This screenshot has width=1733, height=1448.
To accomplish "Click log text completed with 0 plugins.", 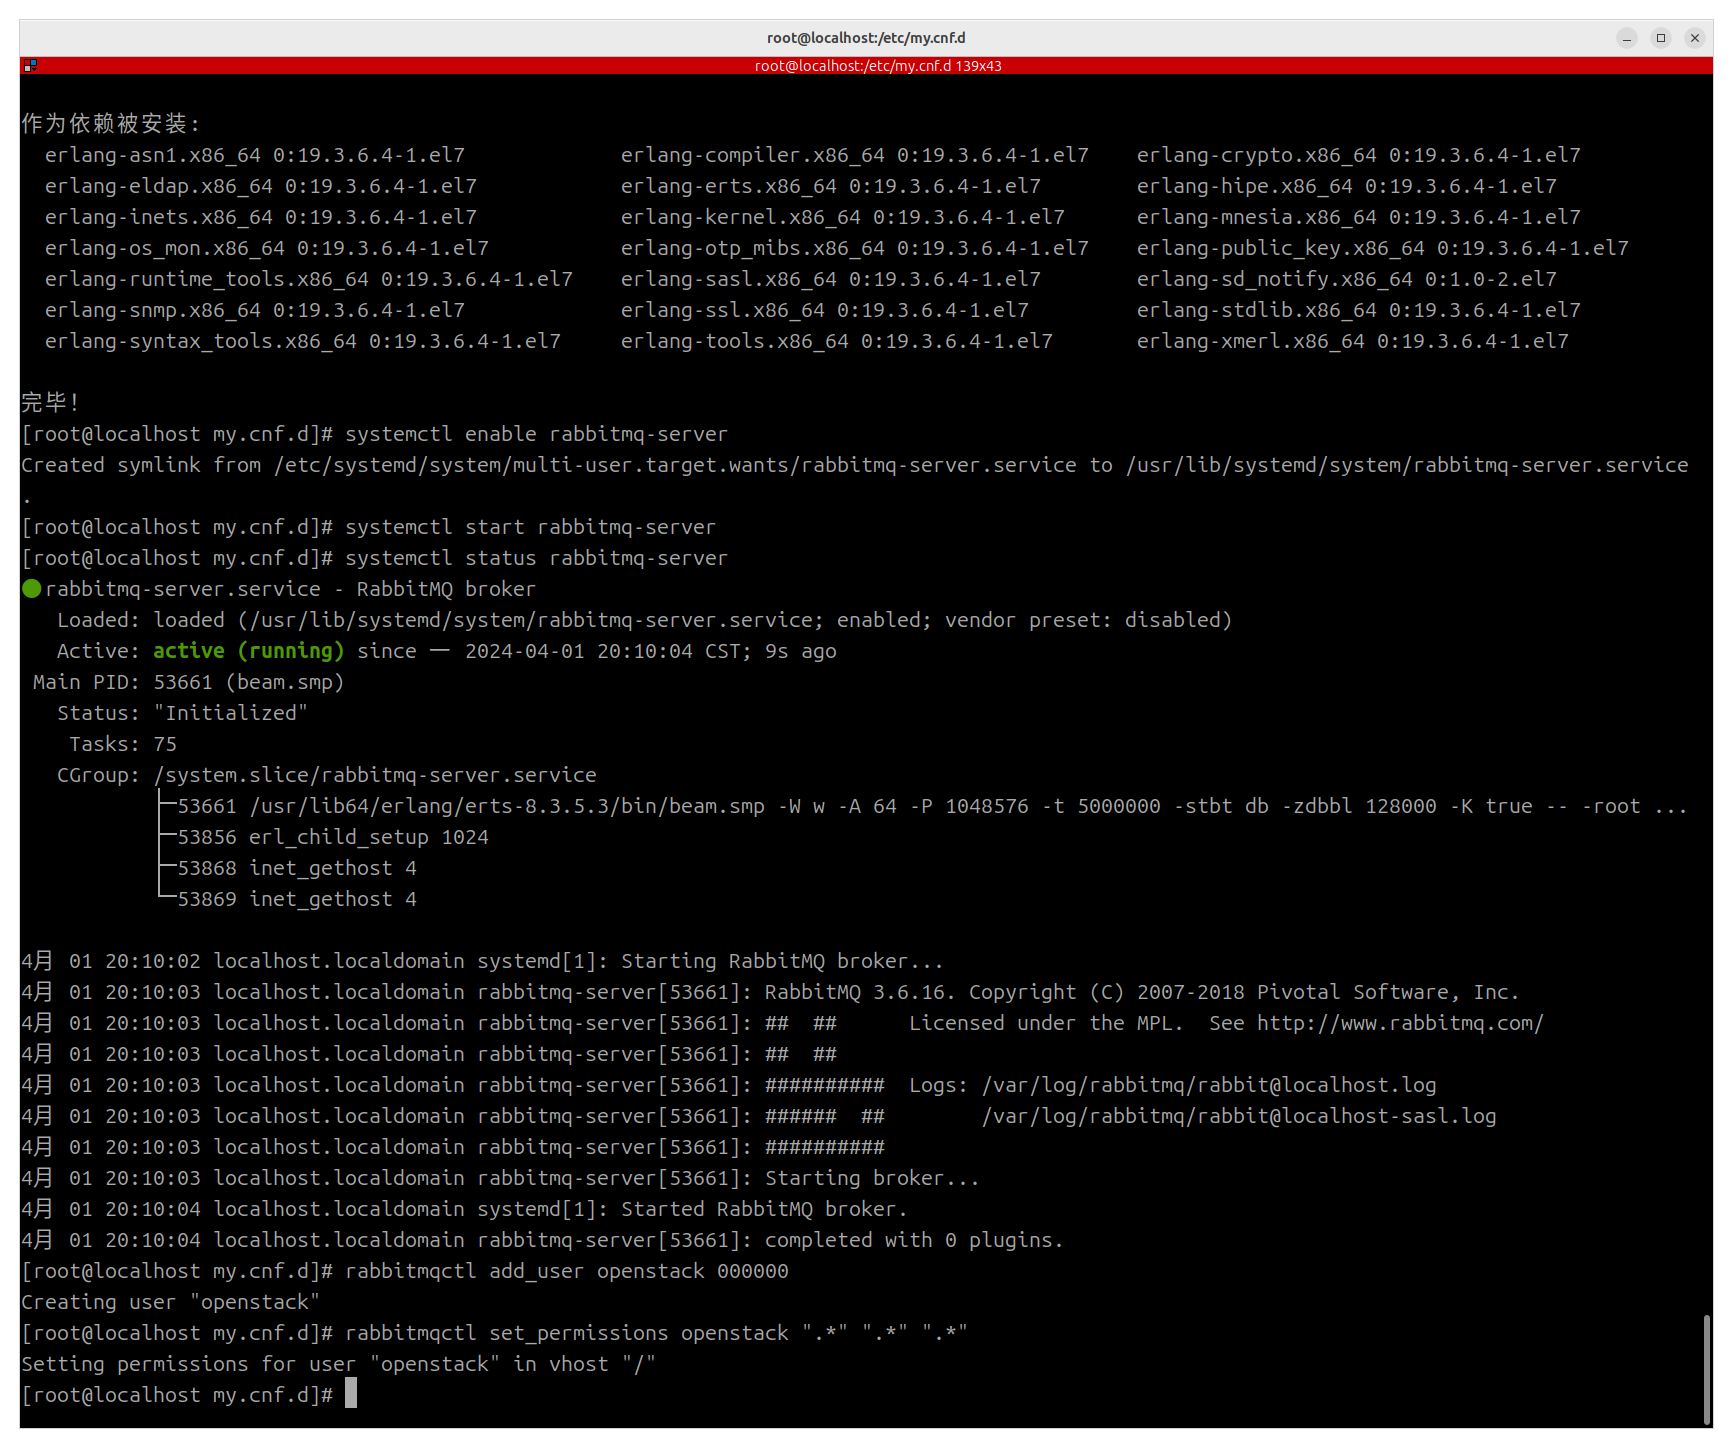I will 915,1241.
